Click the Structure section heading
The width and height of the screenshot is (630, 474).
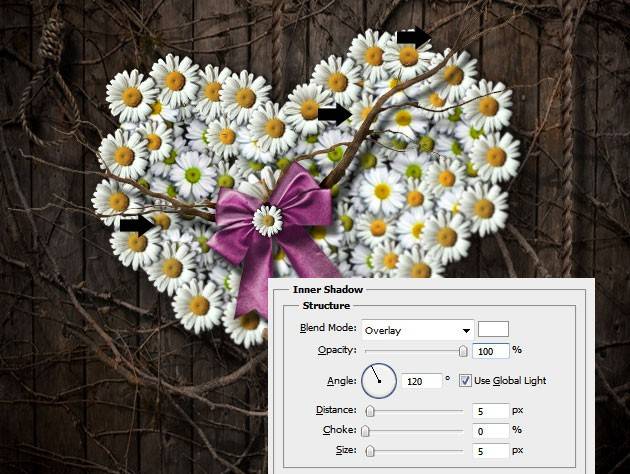click(326, 306)
